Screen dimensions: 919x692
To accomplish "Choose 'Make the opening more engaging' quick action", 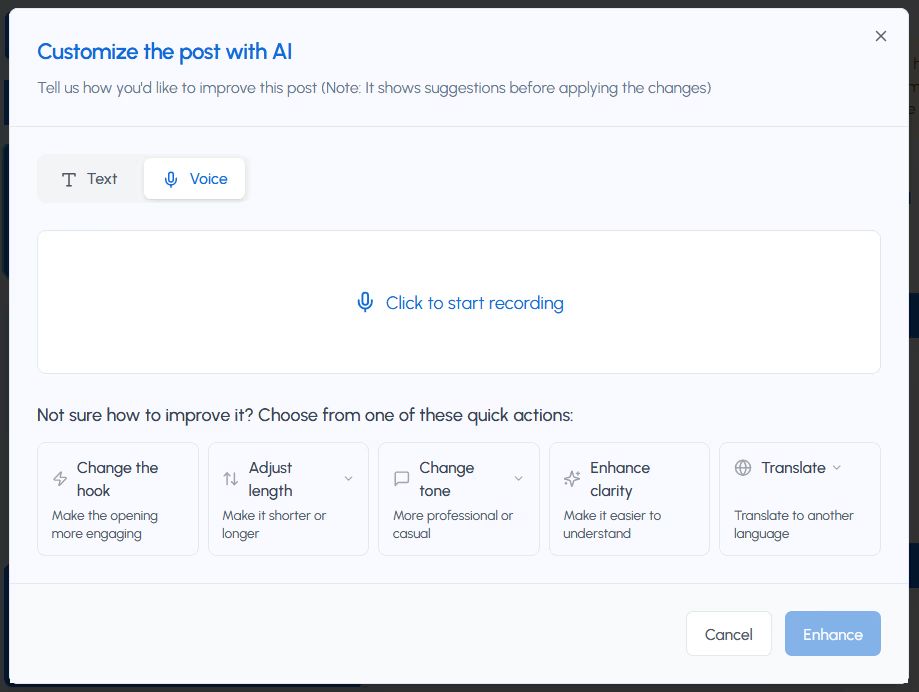I will [x=105, y=525].
